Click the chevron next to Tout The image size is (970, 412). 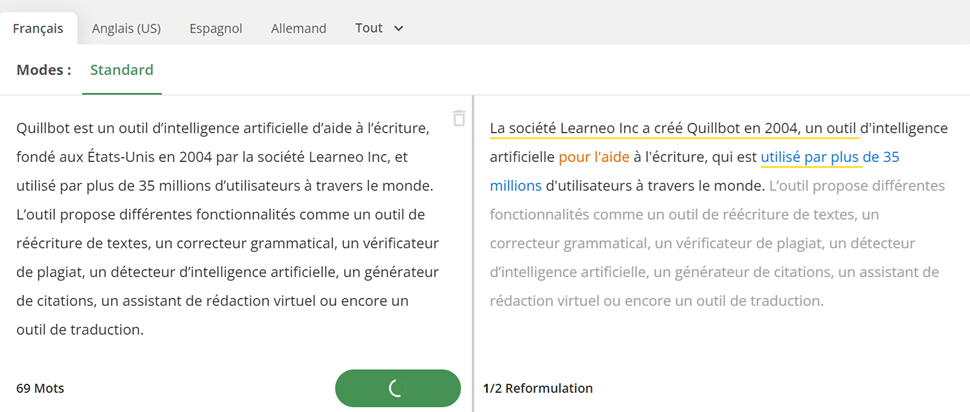pos(398,28)
